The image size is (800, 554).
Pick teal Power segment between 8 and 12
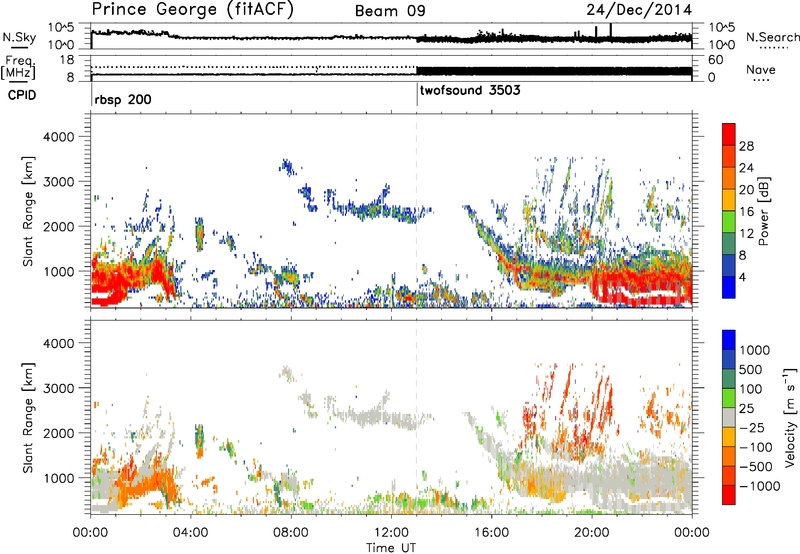pos(729,243)
